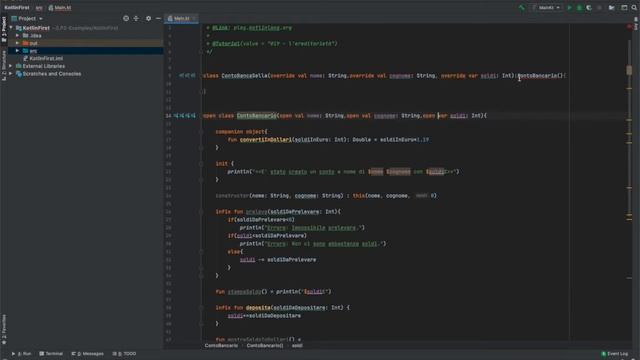640x360 pixels.
Task: Open Project Structure from the top toolbar
Action: click(611, 7)
